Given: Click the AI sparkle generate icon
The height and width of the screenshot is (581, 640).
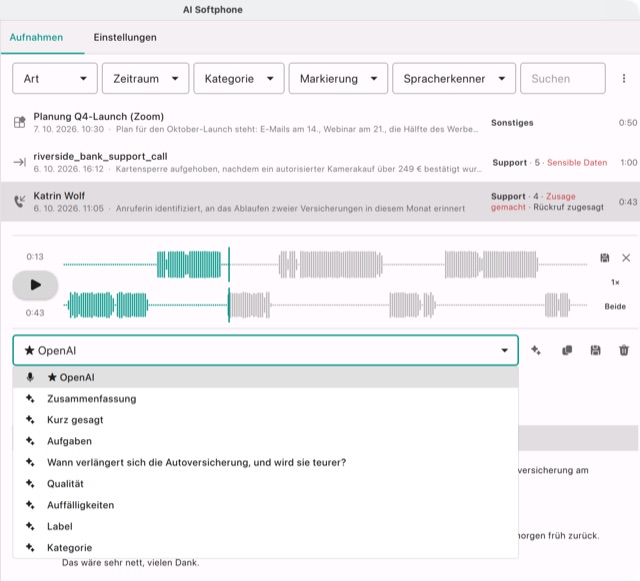Looking at the screenshot, I should pyautogui.click(x=536, y=350).
